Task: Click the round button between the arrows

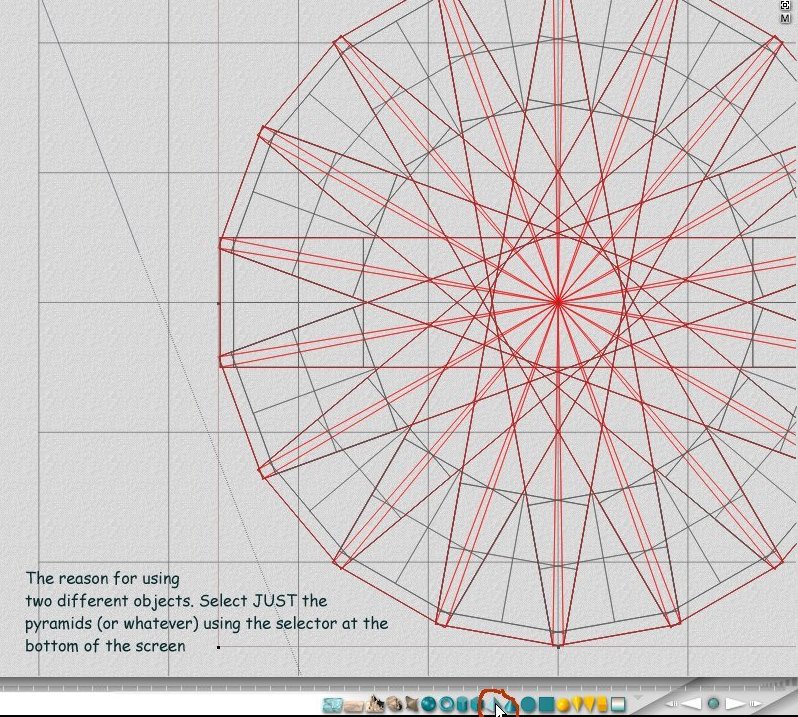Action: tap(713, 704)
